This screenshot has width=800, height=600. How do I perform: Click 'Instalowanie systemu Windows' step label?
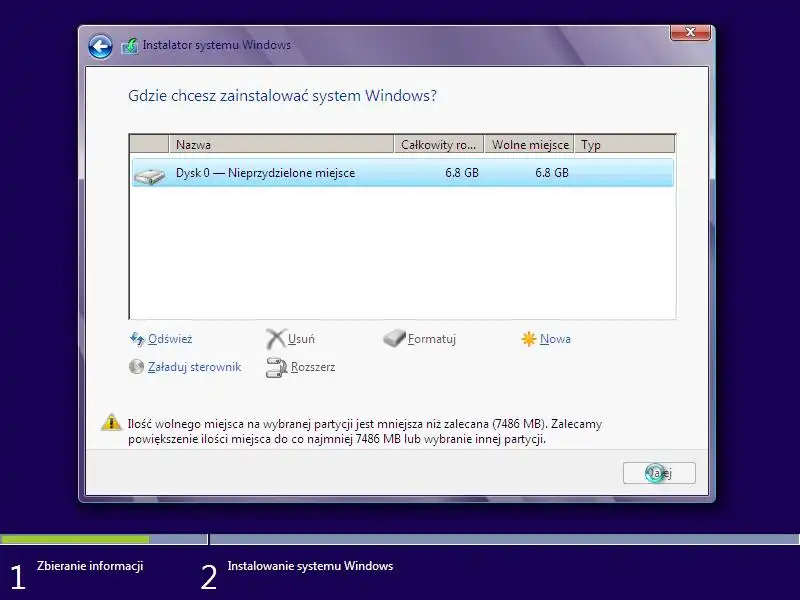pyautogui.click(x=310, y=566)
